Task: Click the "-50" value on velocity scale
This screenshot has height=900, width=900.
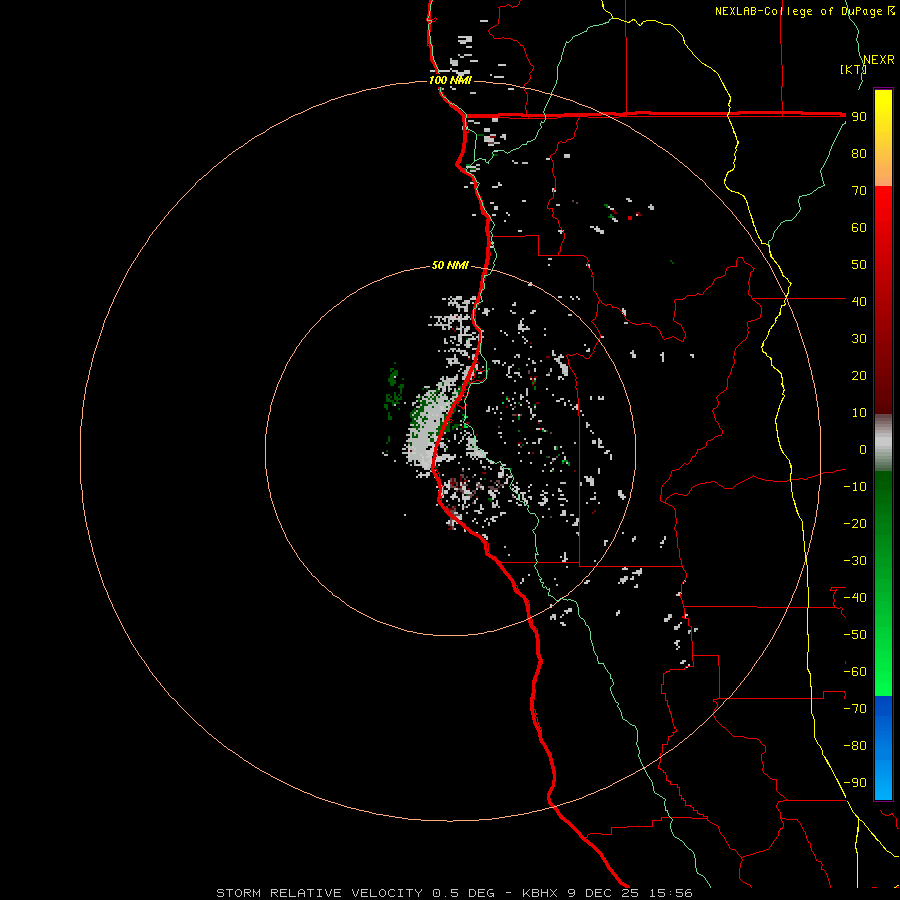Action: click(855, 635)
